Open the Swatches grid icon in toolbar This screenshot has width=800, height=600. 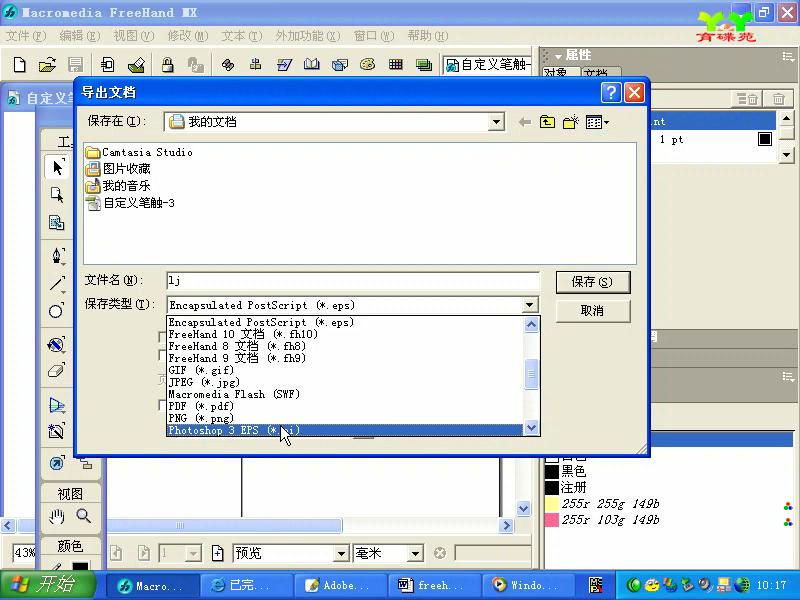395,65
